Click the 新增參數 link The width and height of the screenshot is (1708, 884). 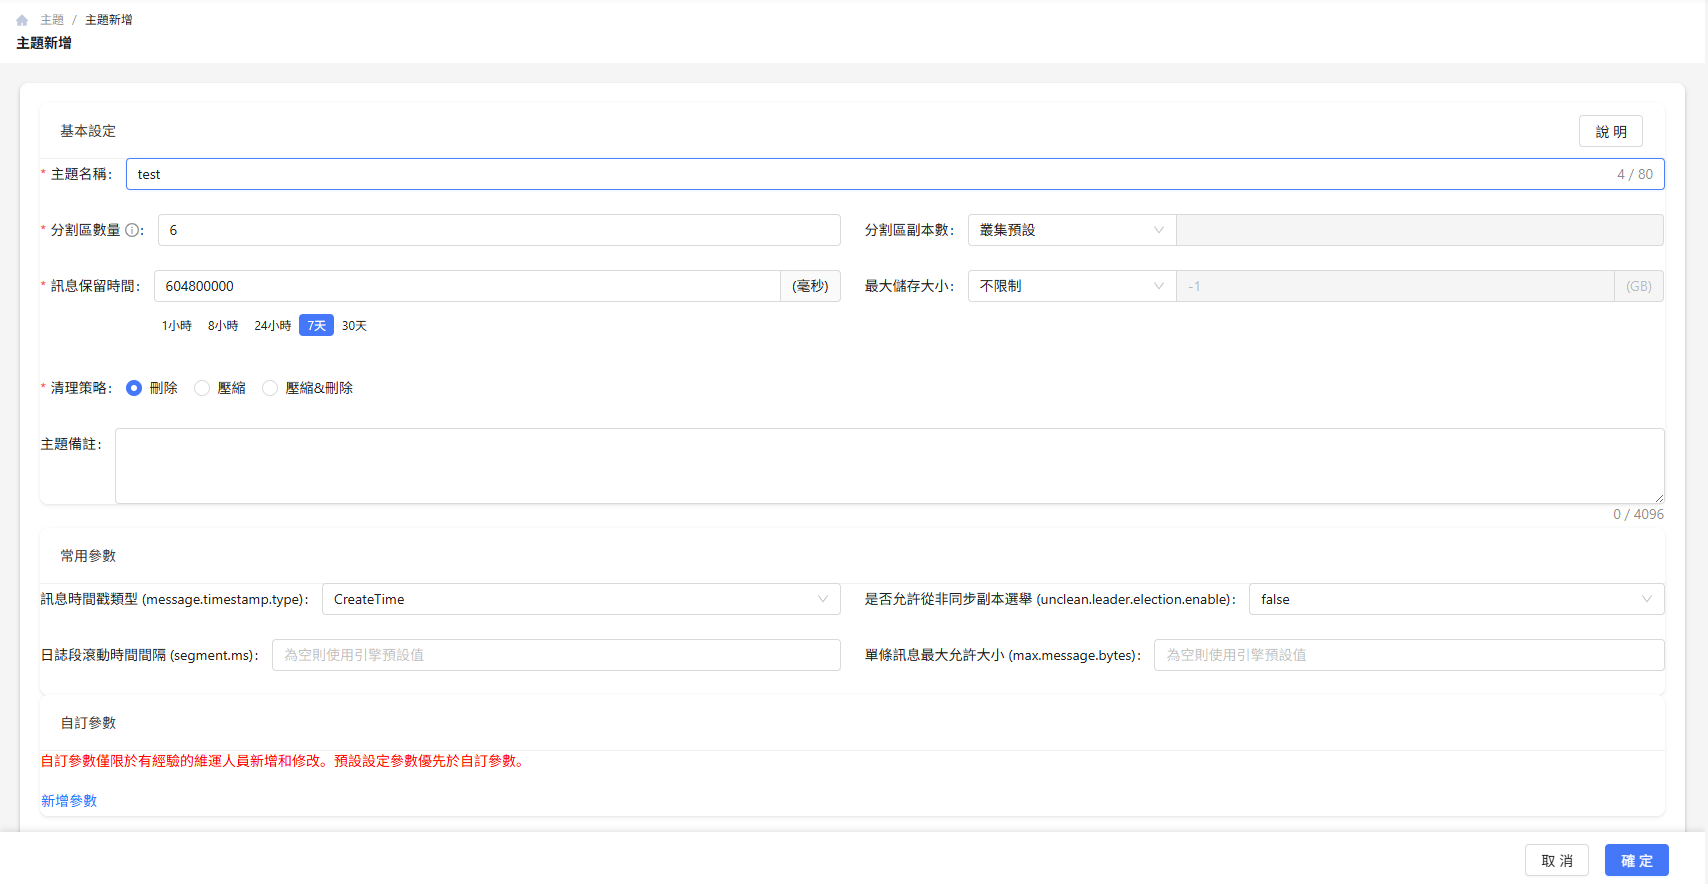click(69, 801)
